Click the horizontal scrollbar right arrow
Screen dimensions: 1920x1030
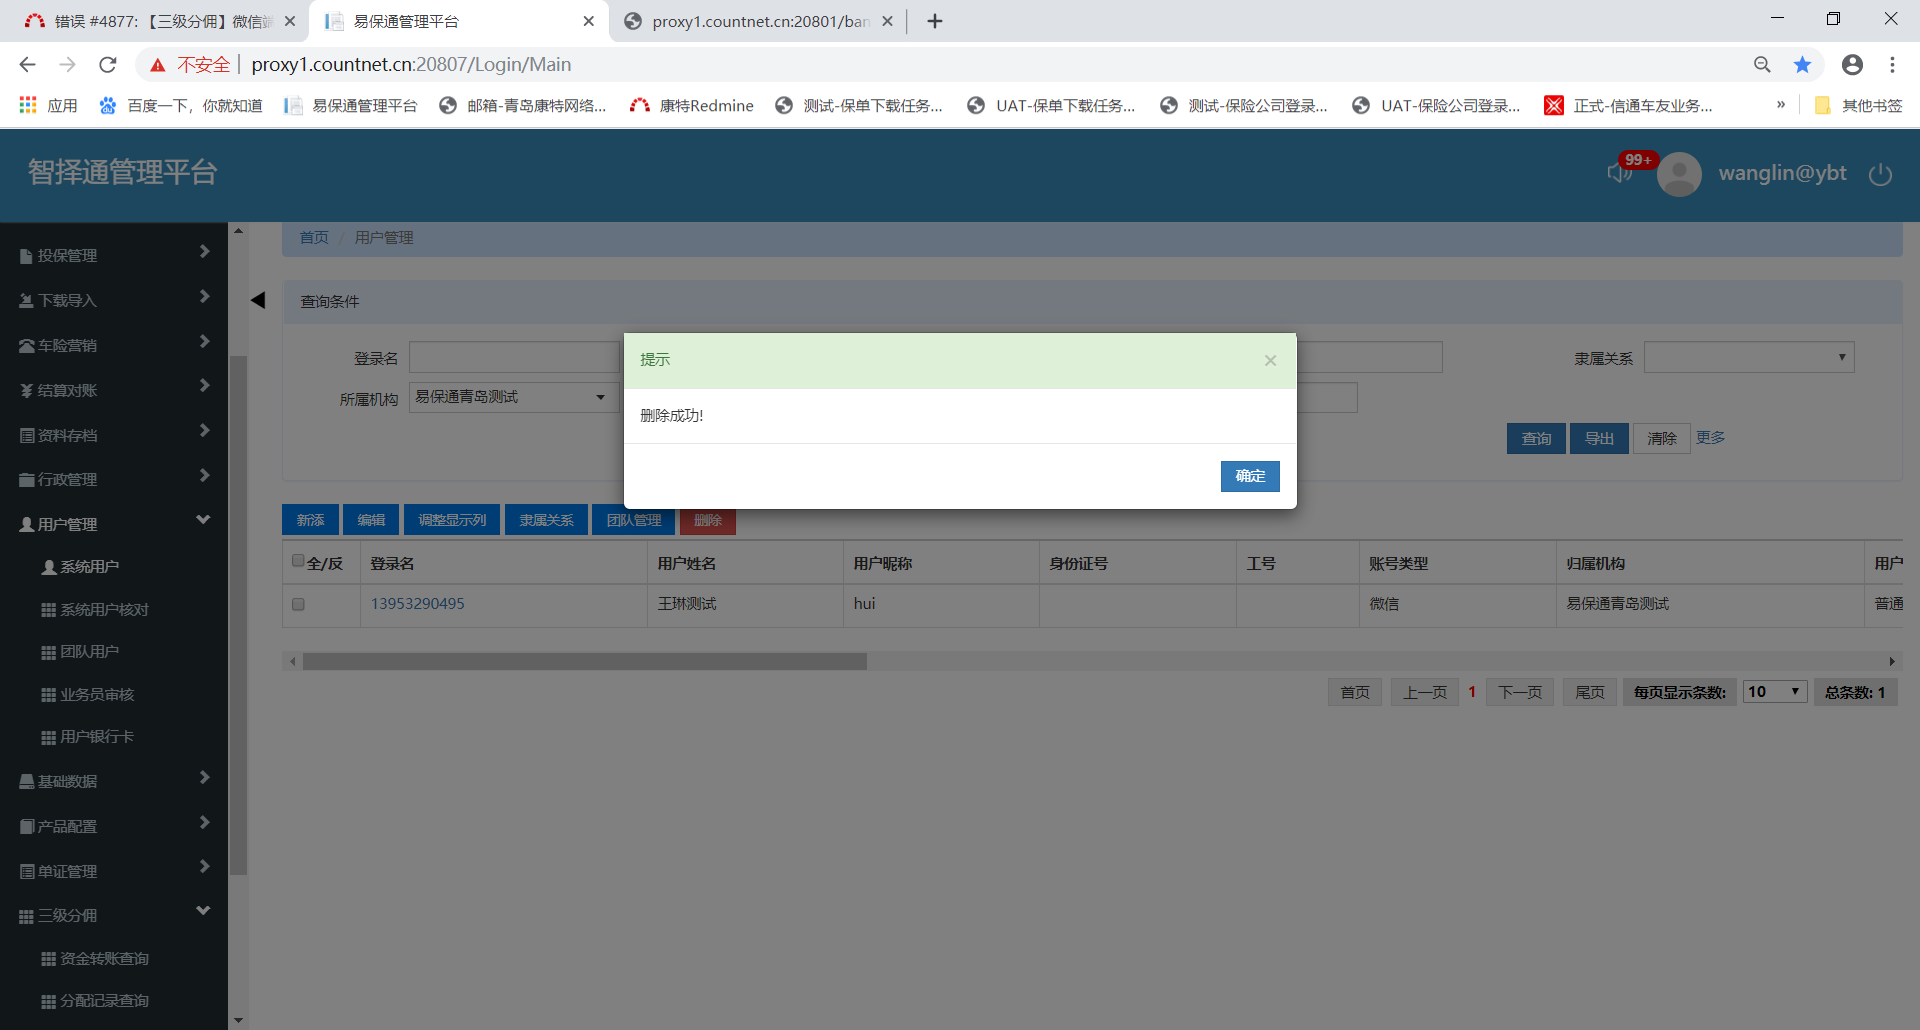point(1892,661)
